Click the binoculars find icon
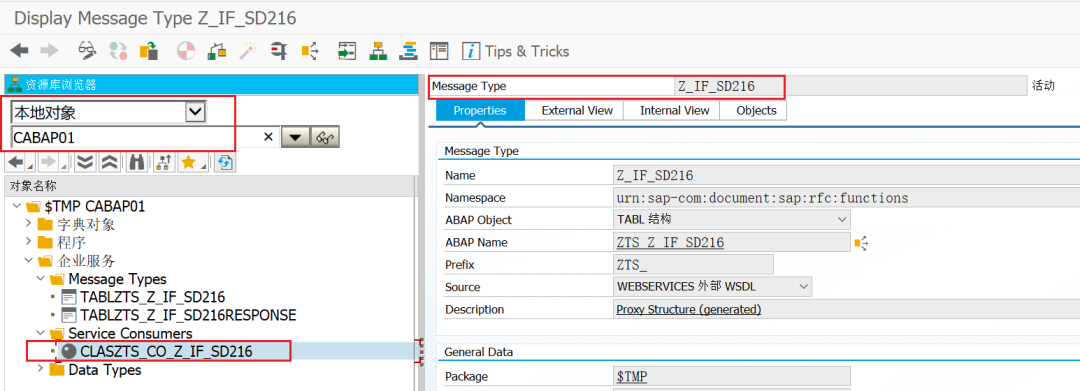This screenshot has width=1080, height=391. coord(136,162)
